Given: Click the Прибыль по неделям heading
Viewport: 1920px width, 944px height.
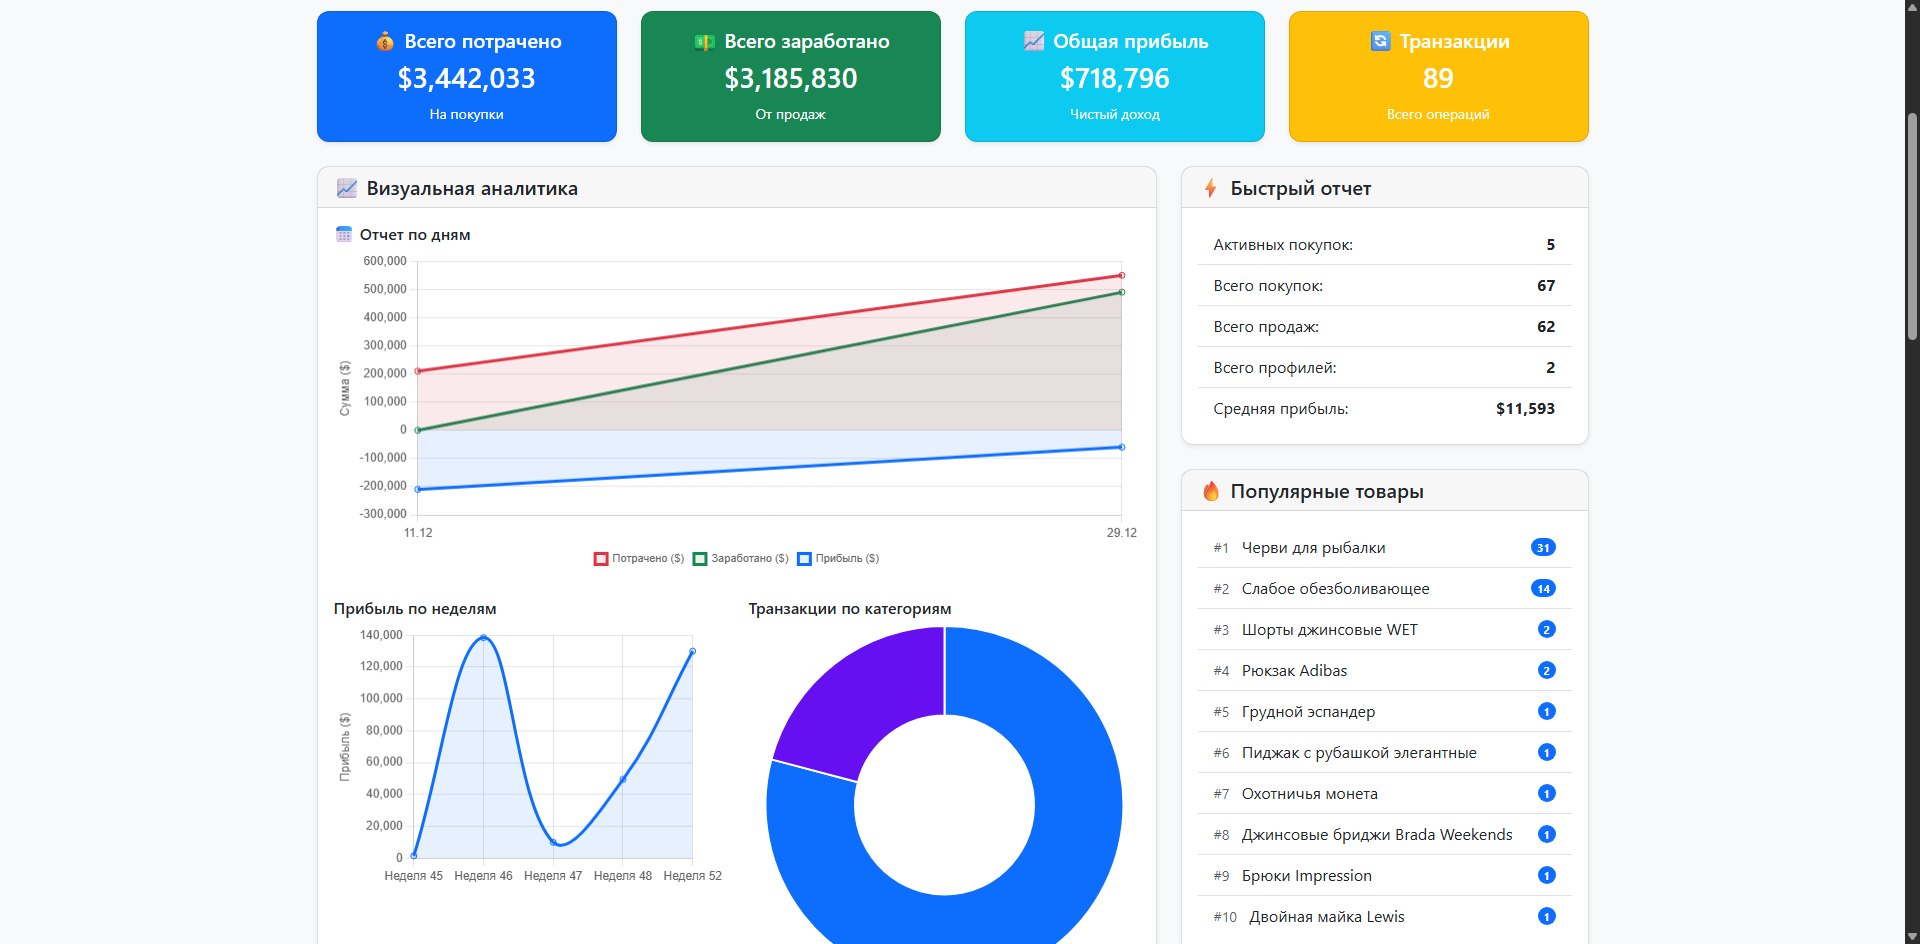Looking at the screenshot, I should point(415,609).
